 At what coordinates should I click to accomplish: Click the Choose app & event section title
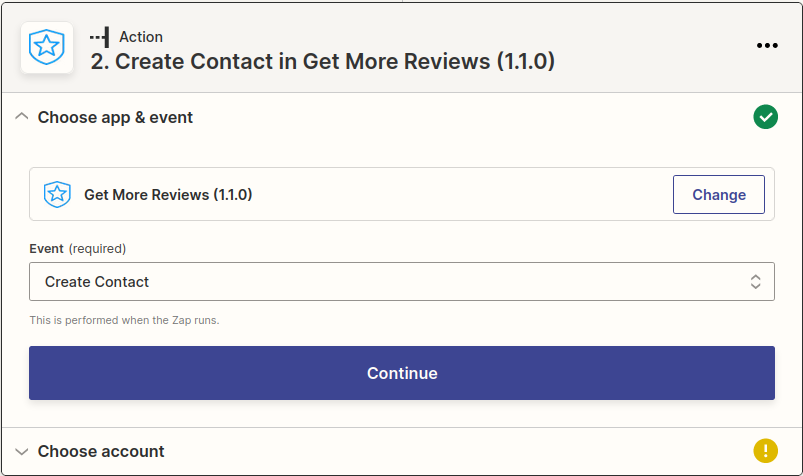click(x=115, y=117)
